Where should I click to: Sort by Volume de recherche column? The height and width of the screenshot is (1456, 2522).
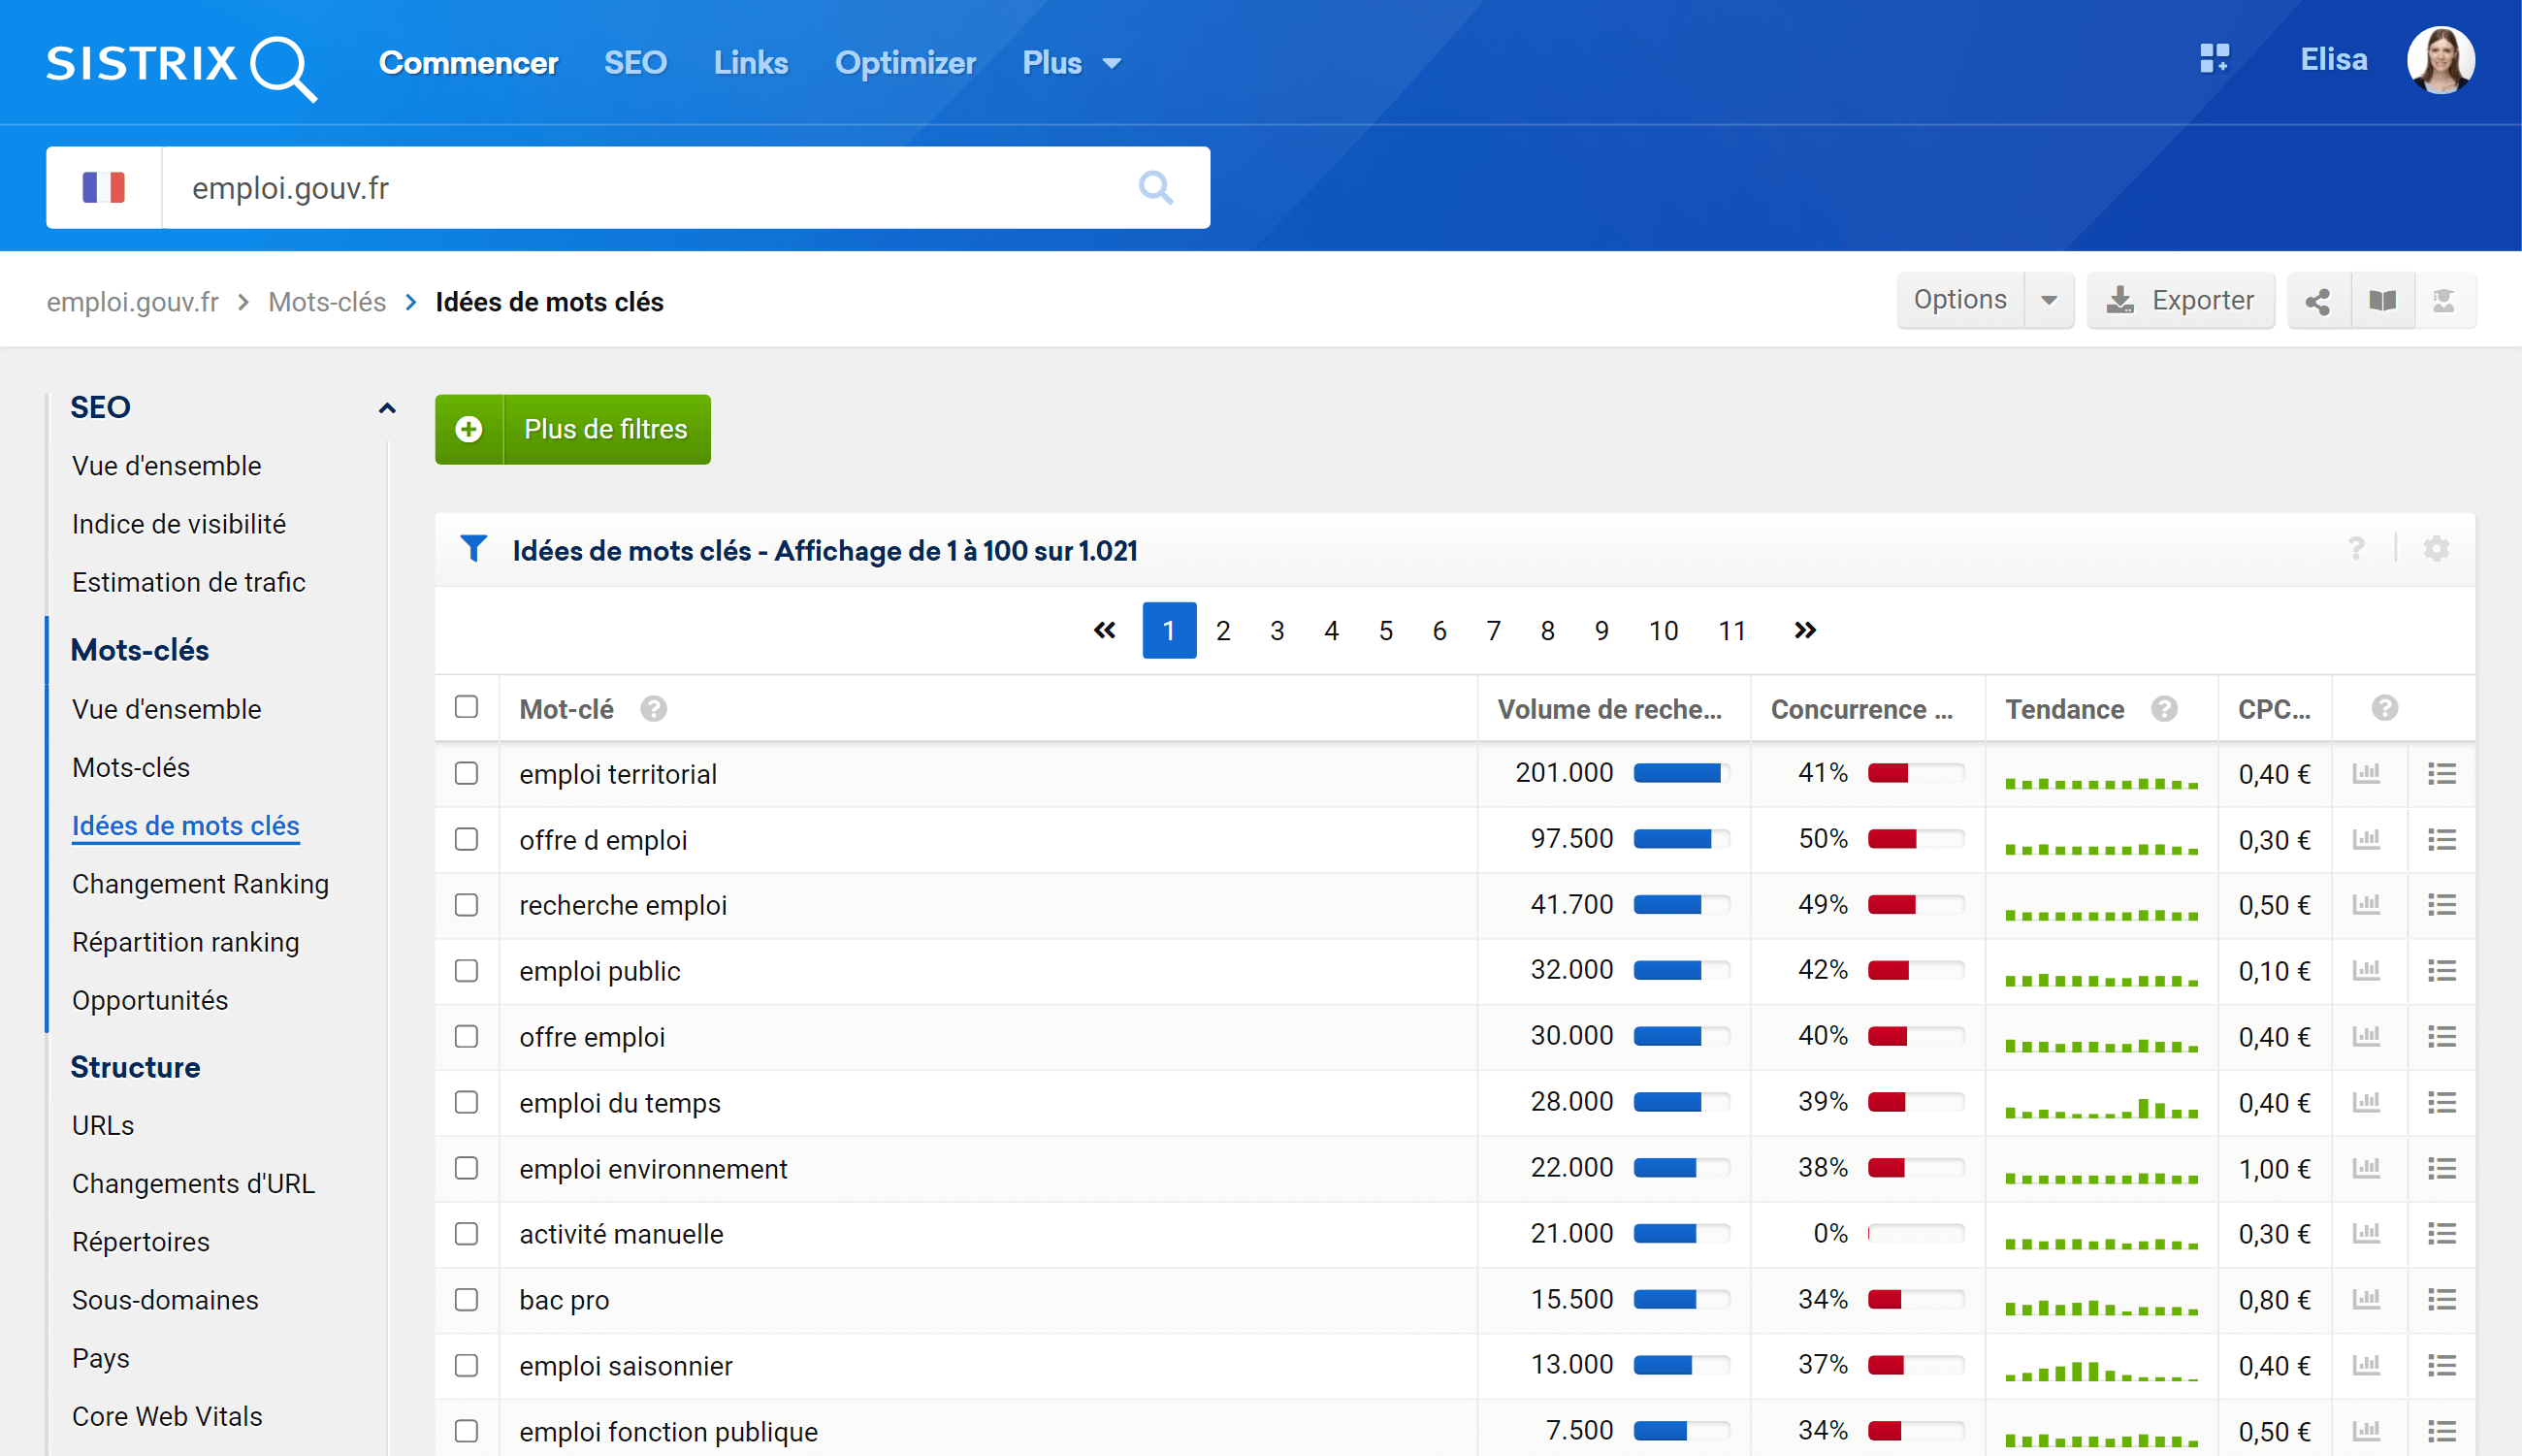coord(1609,709)
